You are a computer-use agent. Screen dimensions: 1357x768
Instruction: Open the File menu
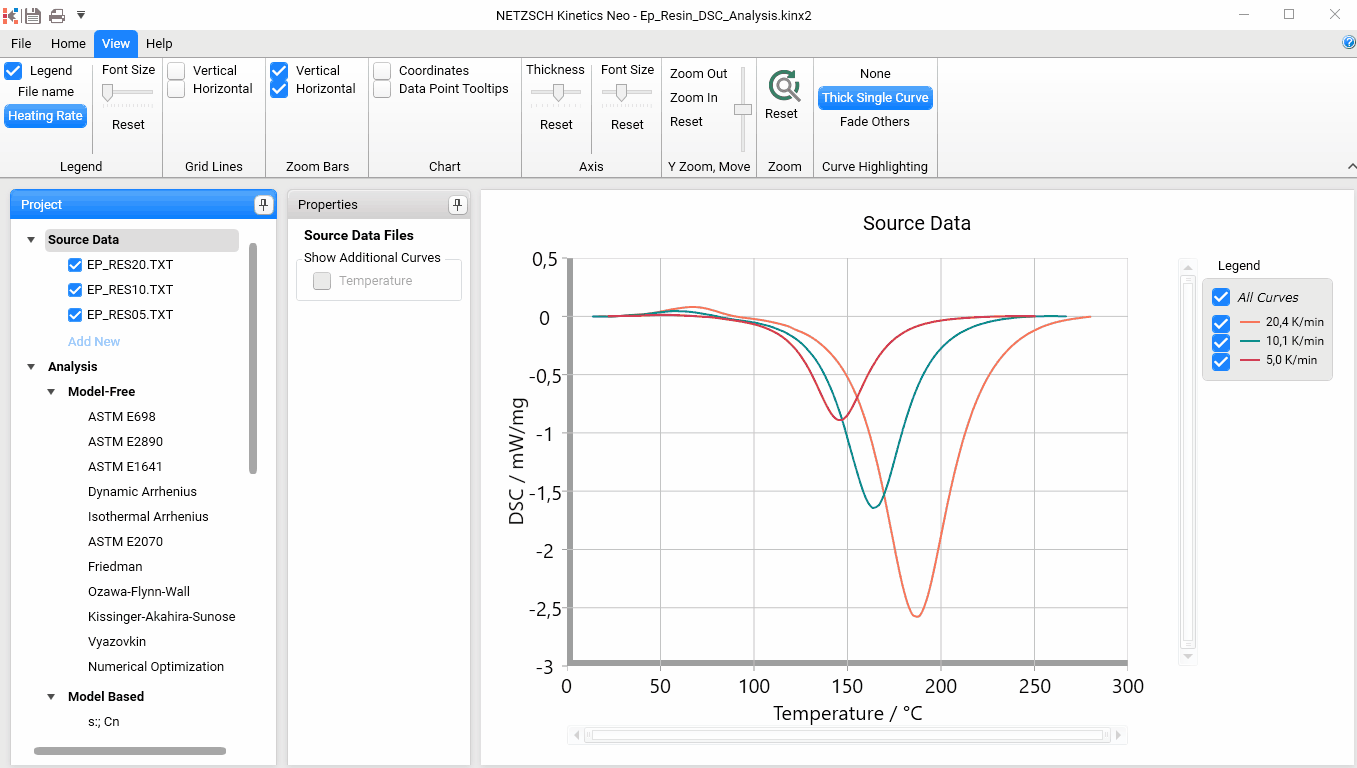pos(21,44)
